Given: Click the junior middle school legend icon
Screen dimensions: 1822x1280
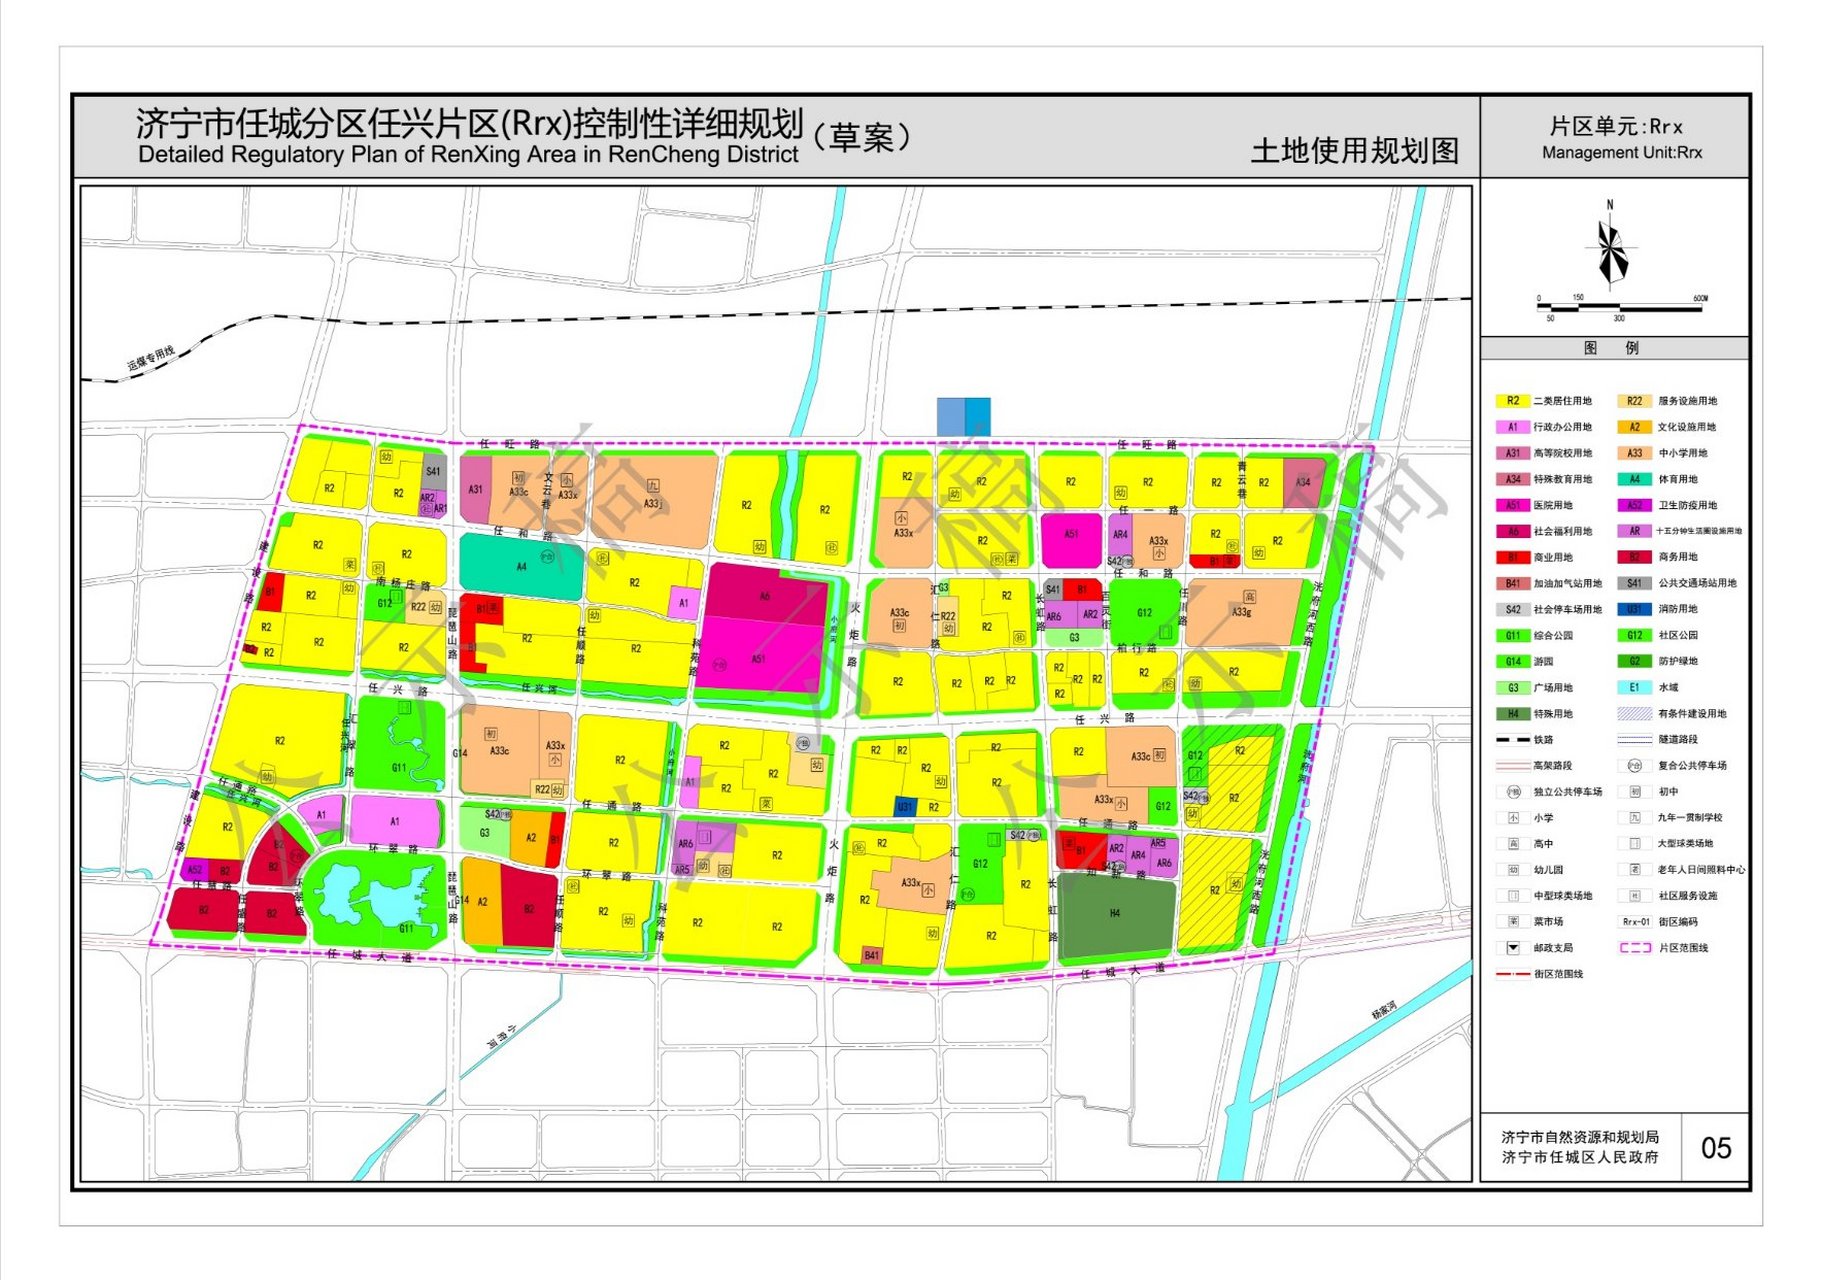Looking at the screenshot, I should click(x=1634, y=792).
